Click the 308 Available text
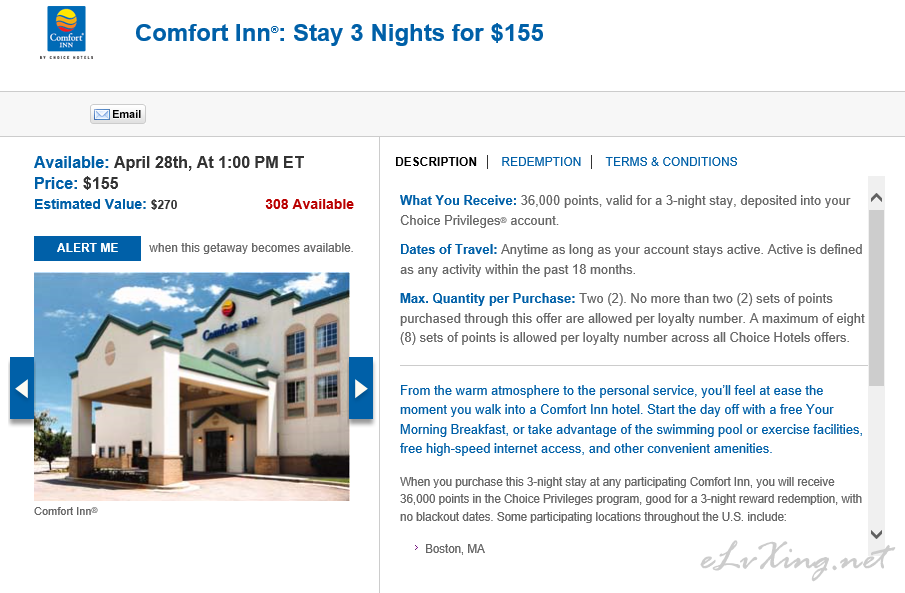This screenshot has width=905, height=593. (x=309, y=204)
